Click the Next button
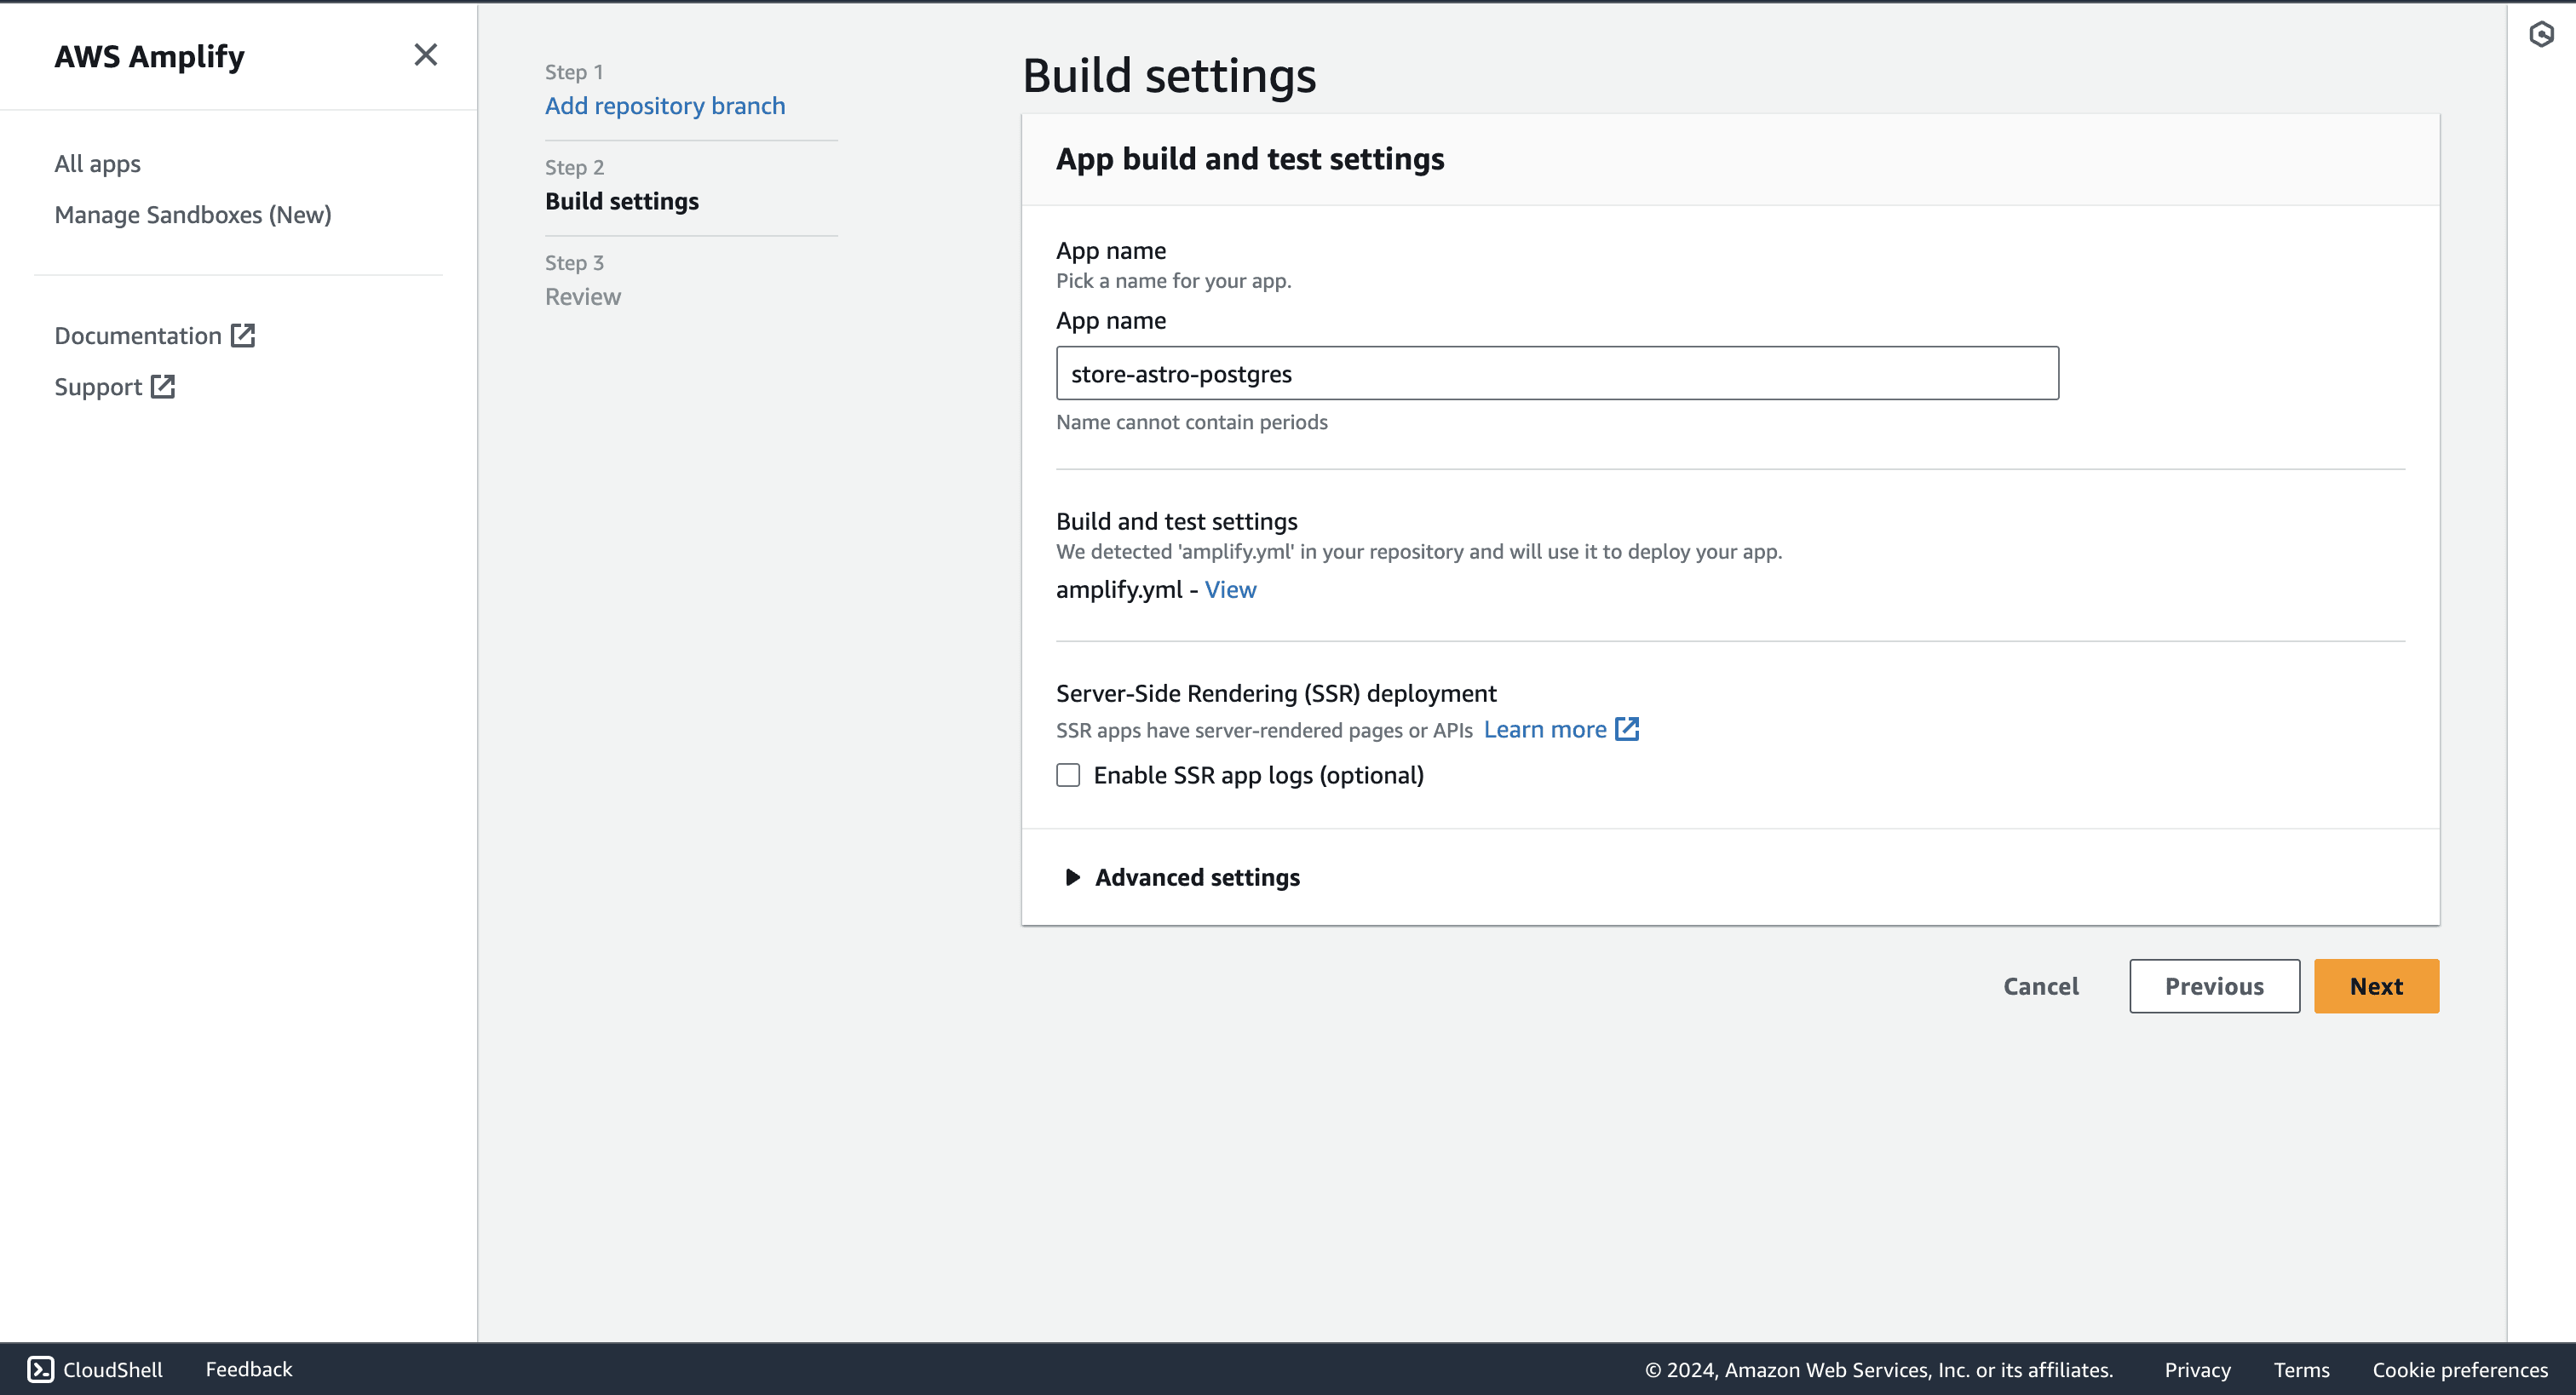 click(x=2375, y=986)
